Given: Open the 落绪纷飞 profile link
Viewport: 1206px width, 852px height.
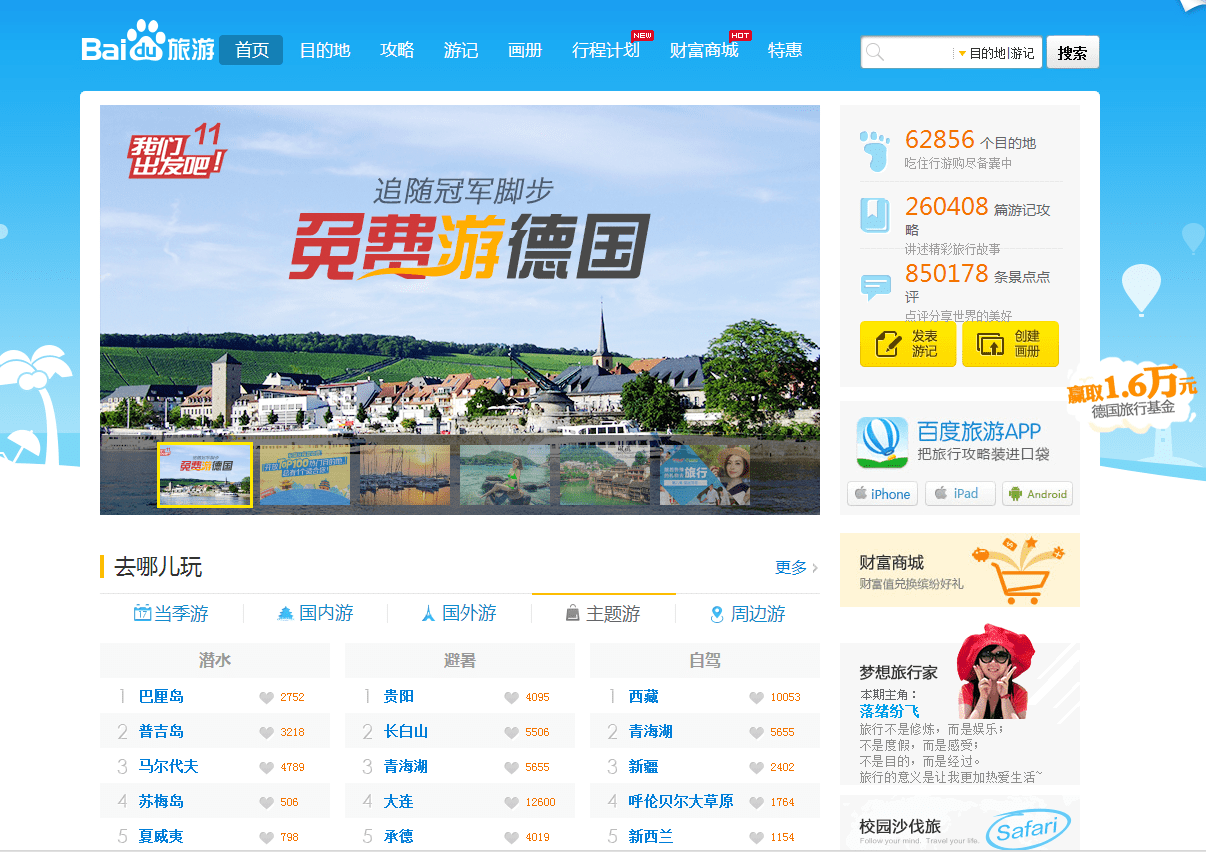Looking at the screenshot, I should pyautogui.click(x=889, y=711).
